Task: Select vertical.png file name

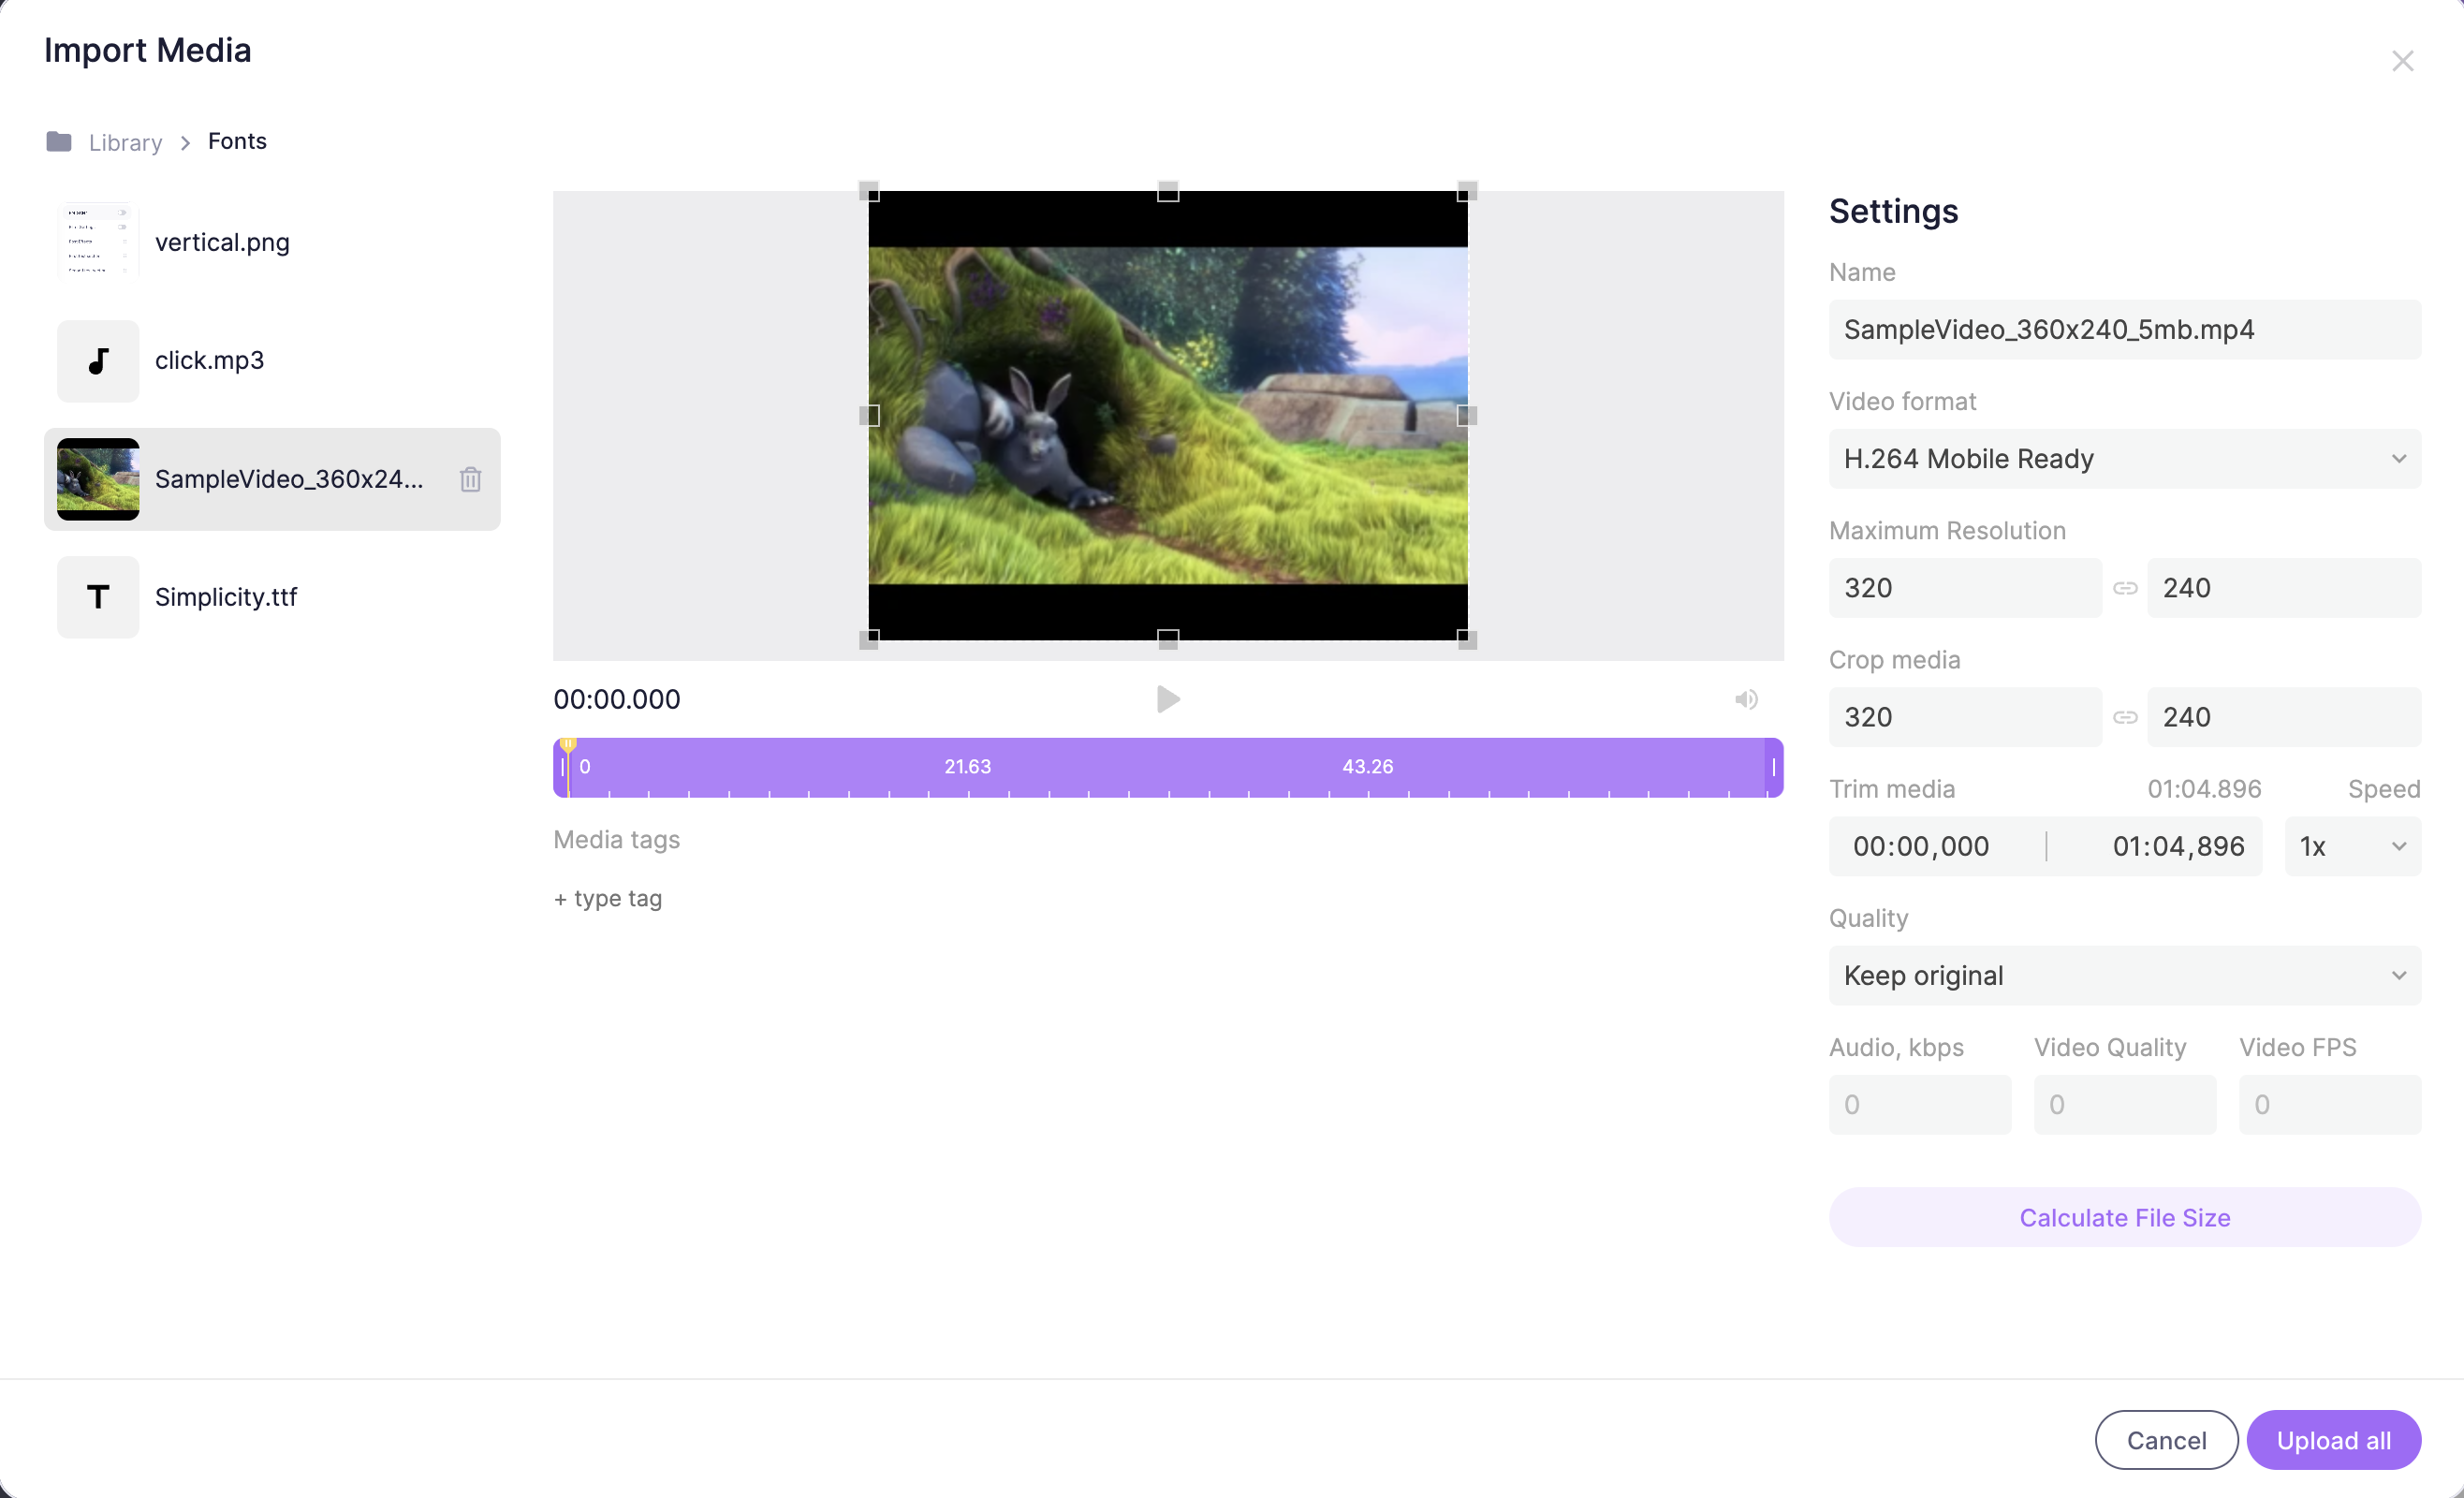Action: pos(222,242)
